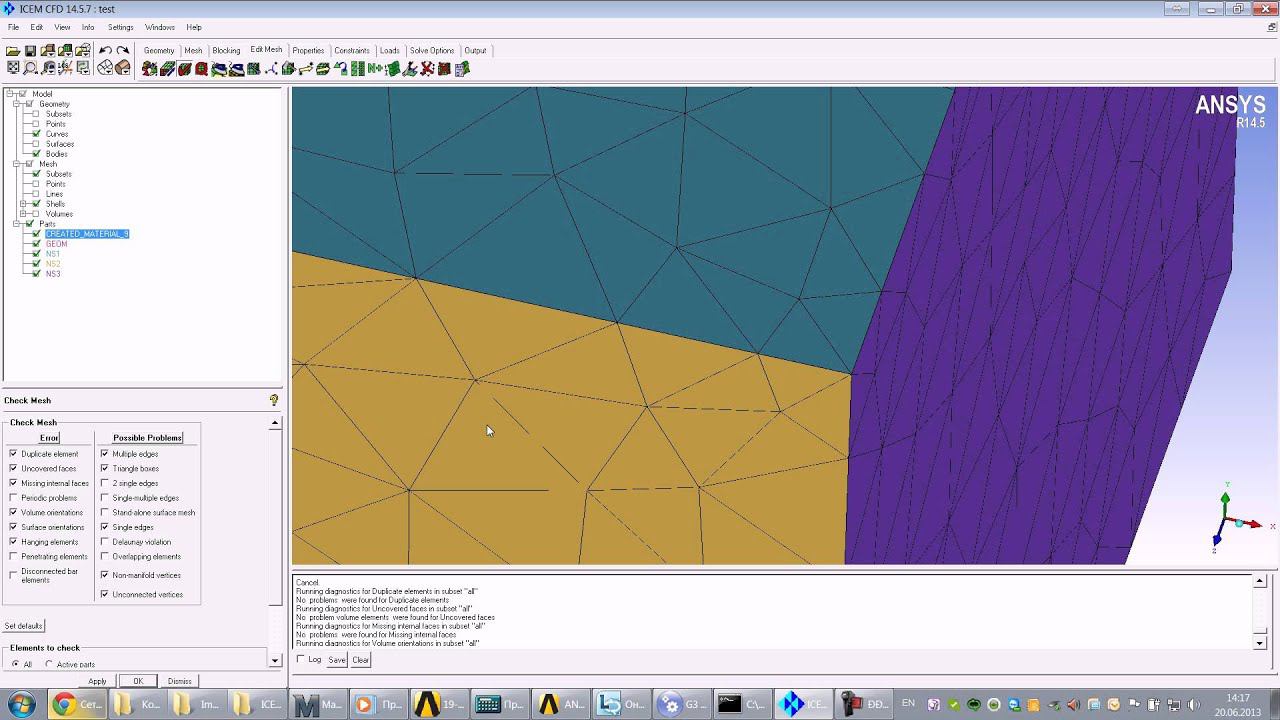Screen dimensions: 1280x720
Task: Toggle visibility of the NS2 part
Action: tap(37, 264)
